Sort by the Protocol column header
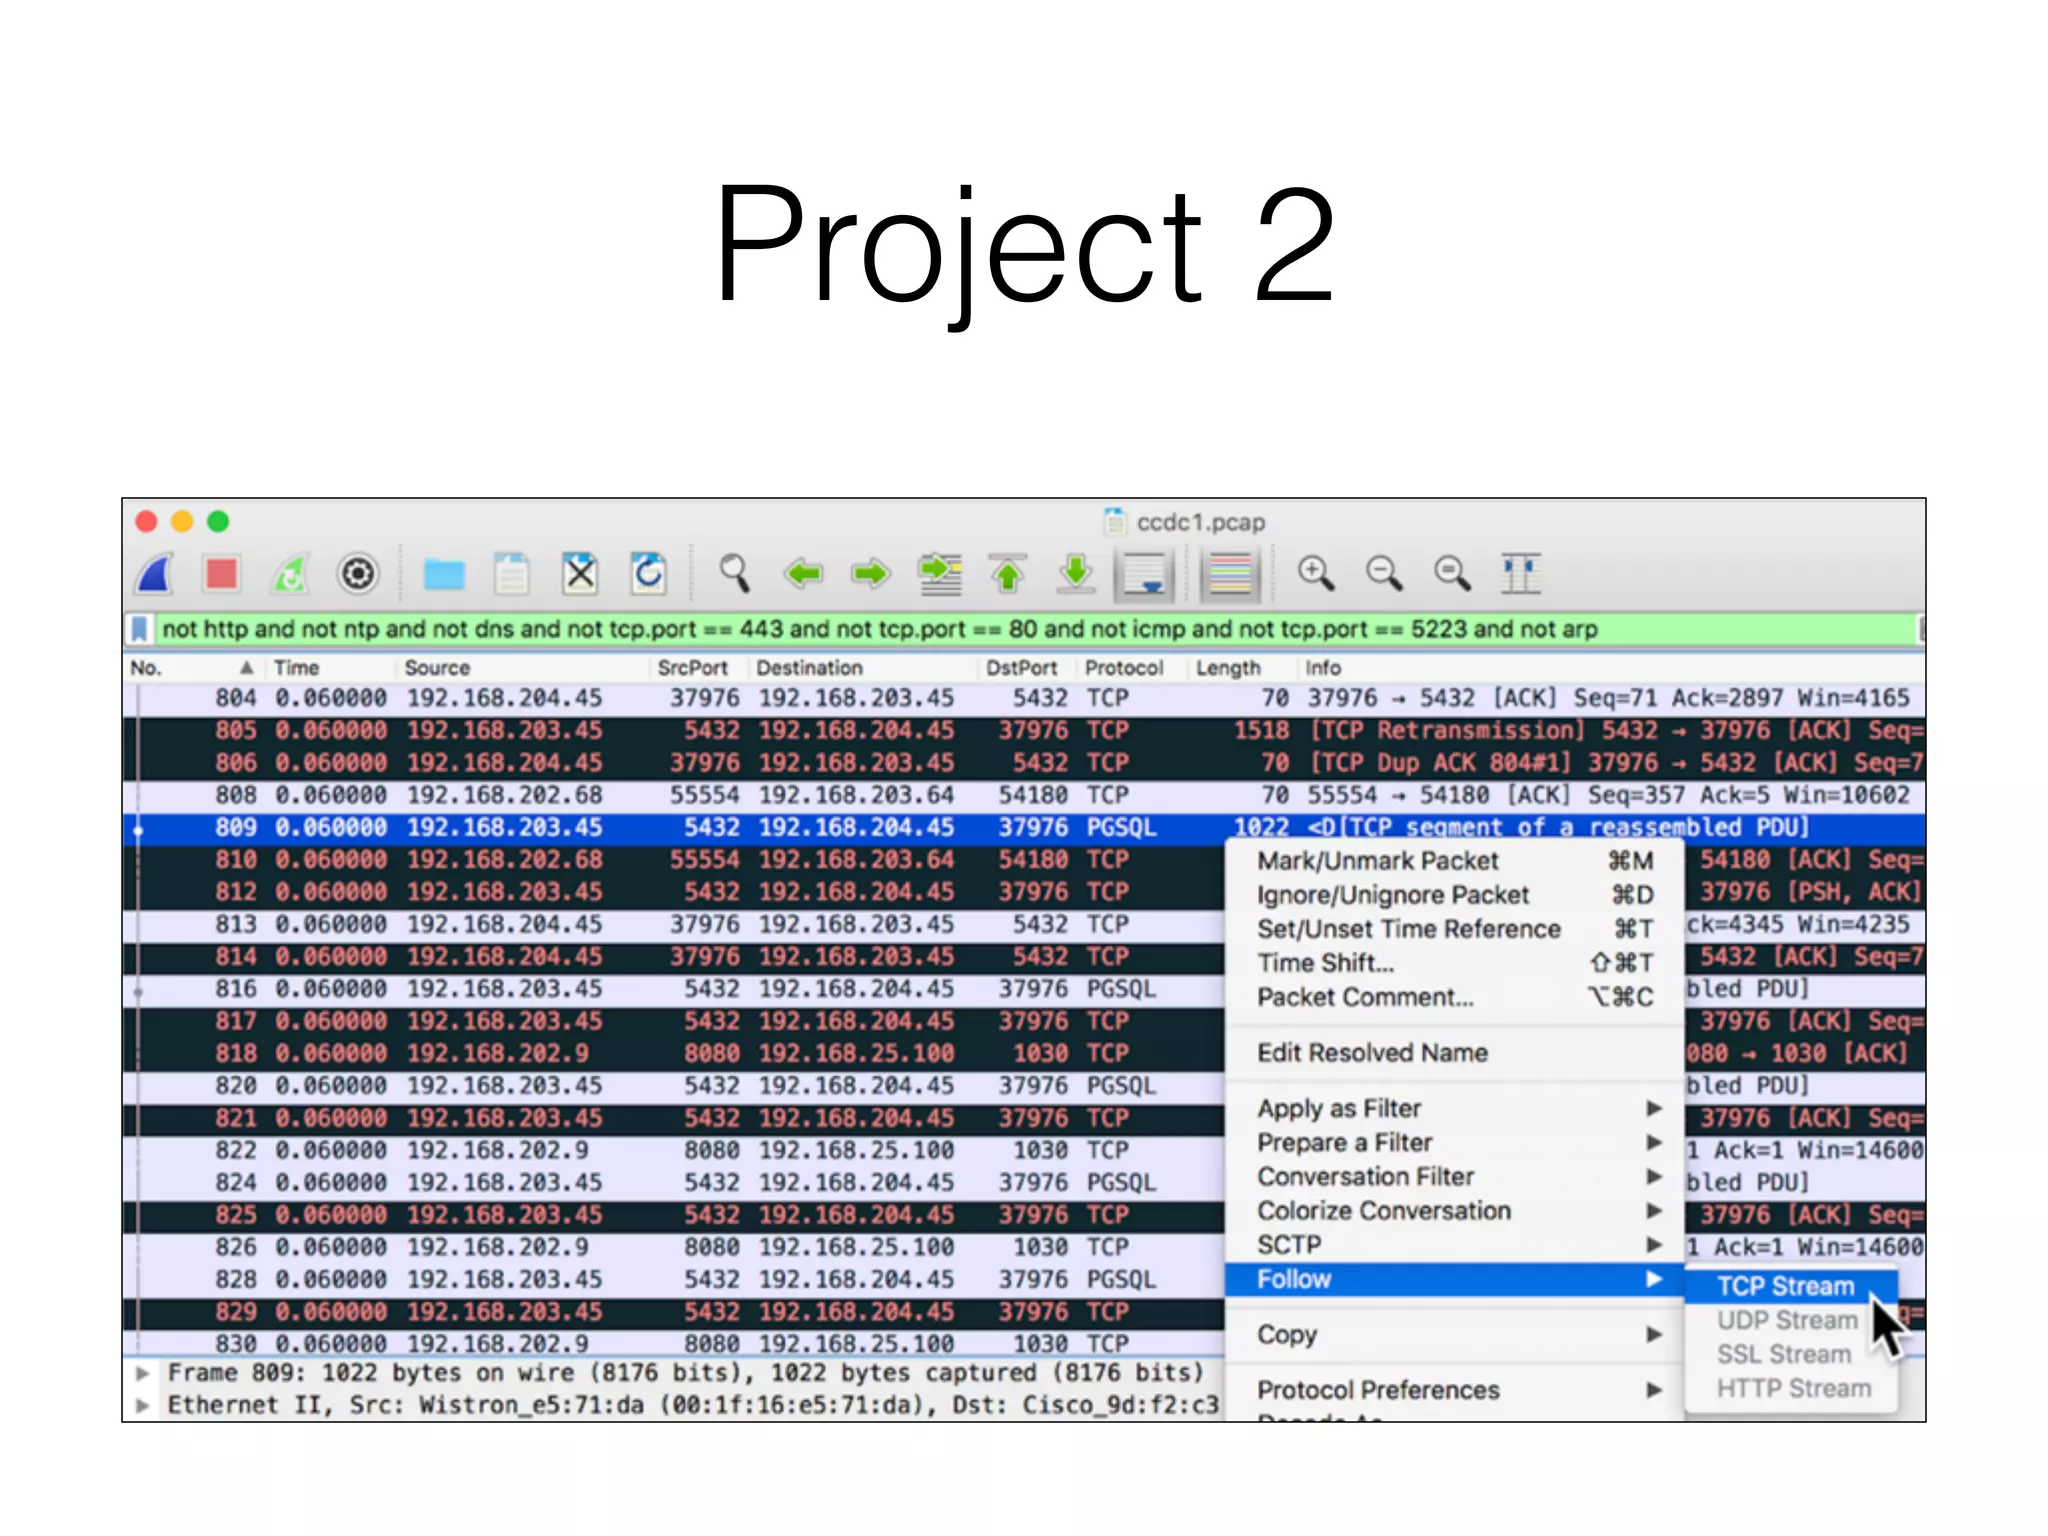 click(x=1123, y=668)
